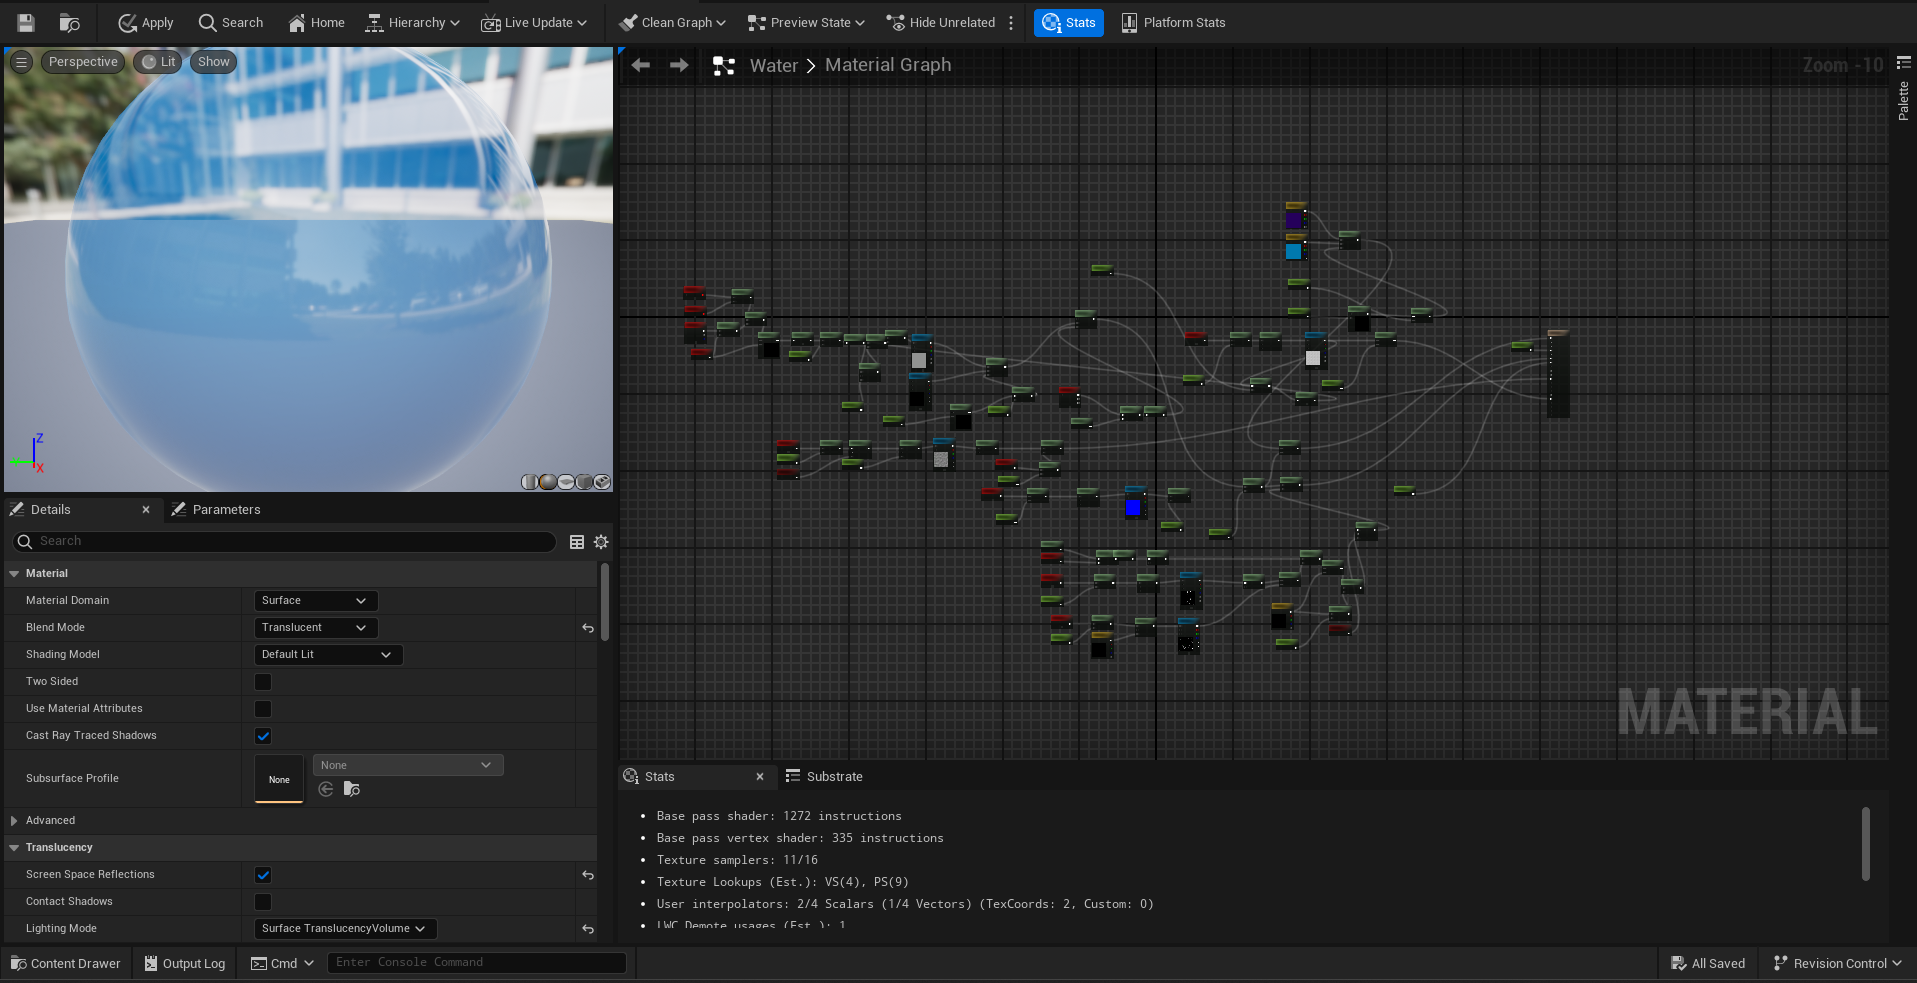Open the Shading Model dropdown

327,655
